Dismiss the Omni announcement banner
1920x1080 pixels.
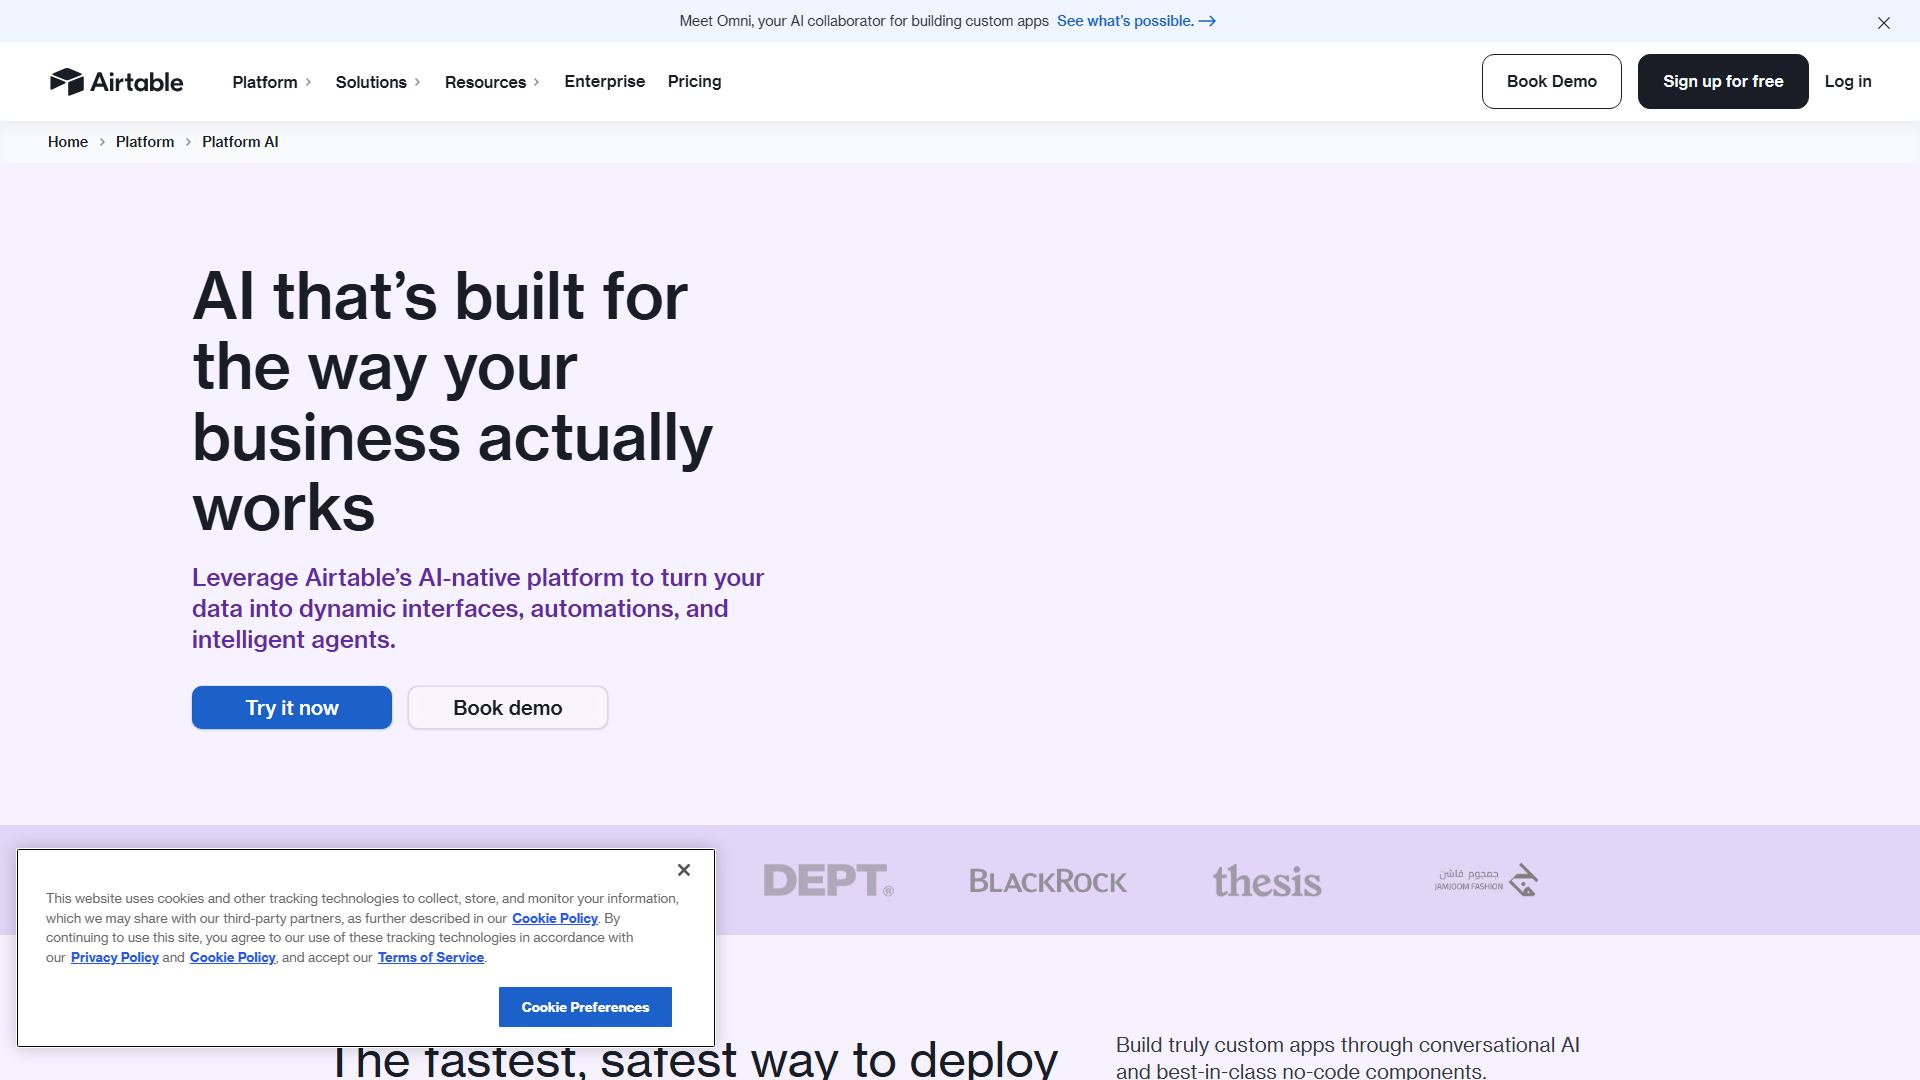tap(1883, 22)
